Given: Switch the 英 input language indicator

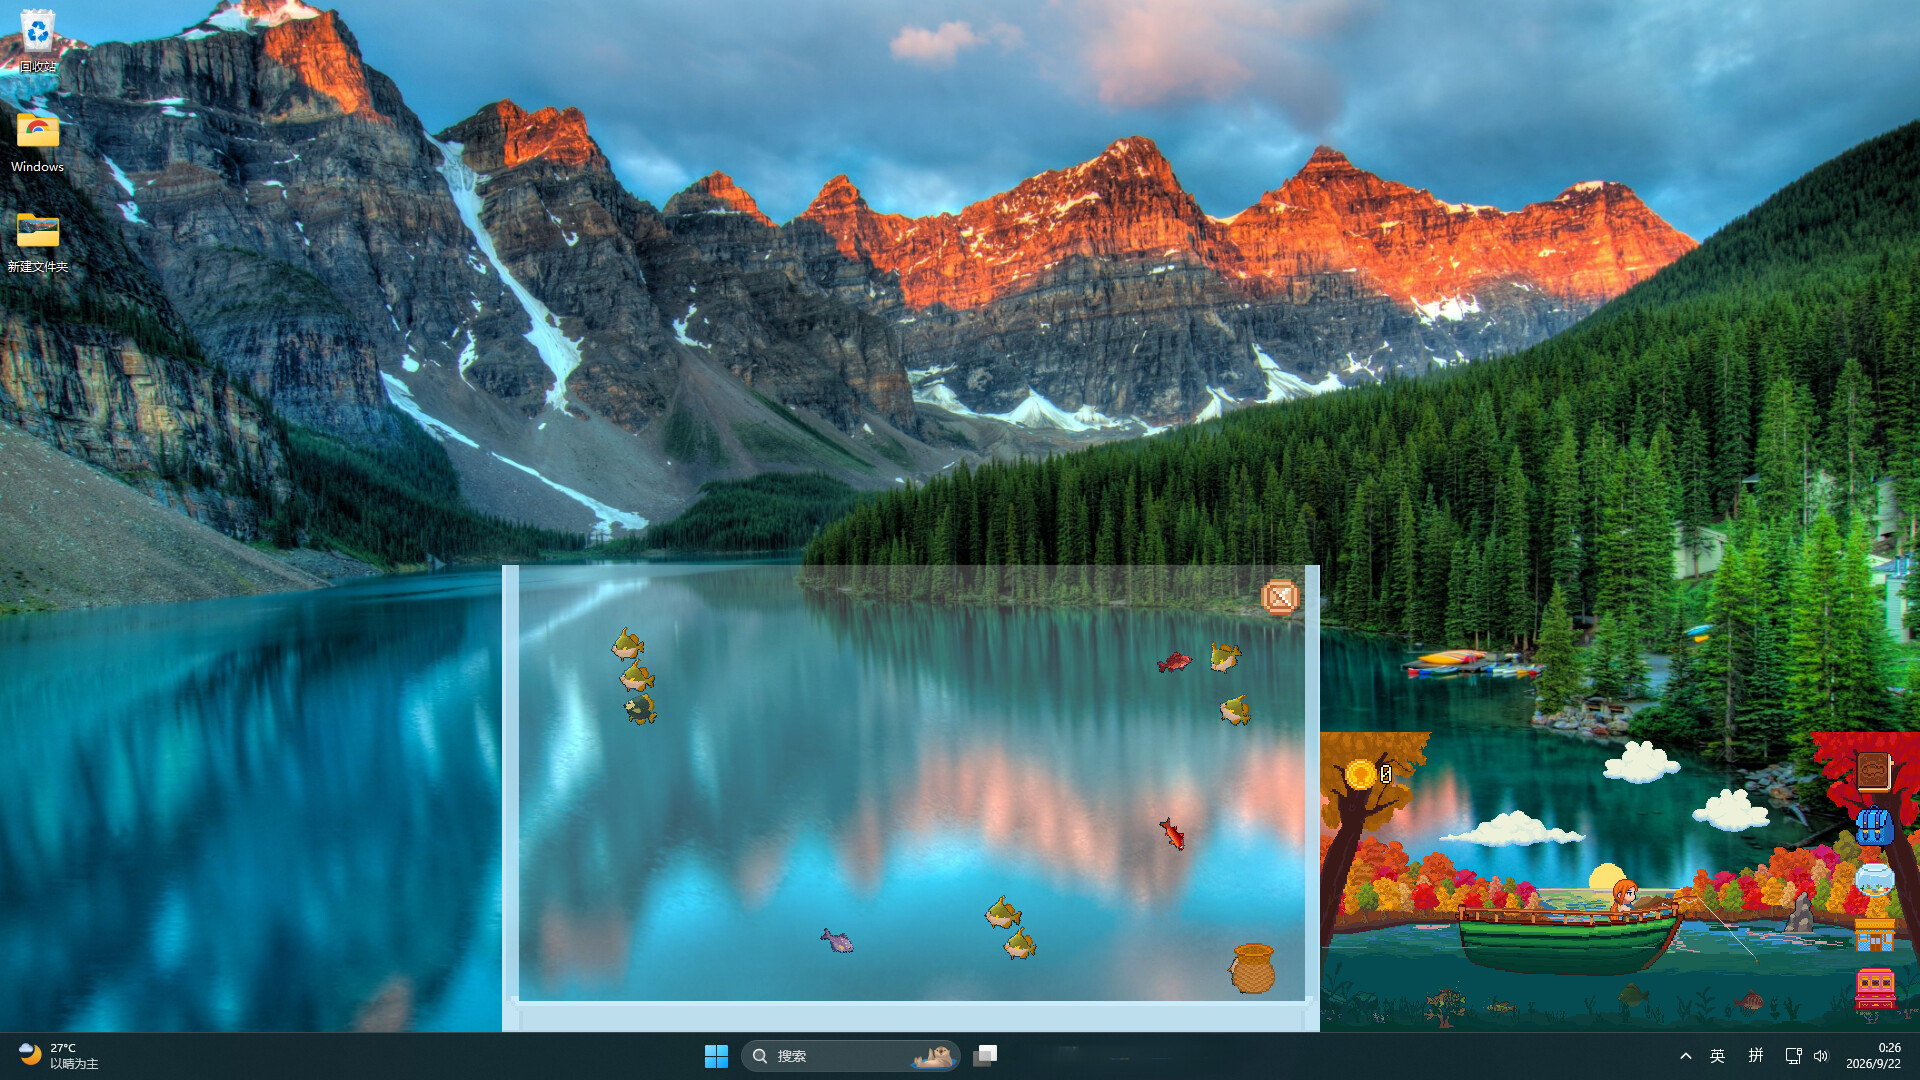Looking at the screenshot, I should 1718,1056.
